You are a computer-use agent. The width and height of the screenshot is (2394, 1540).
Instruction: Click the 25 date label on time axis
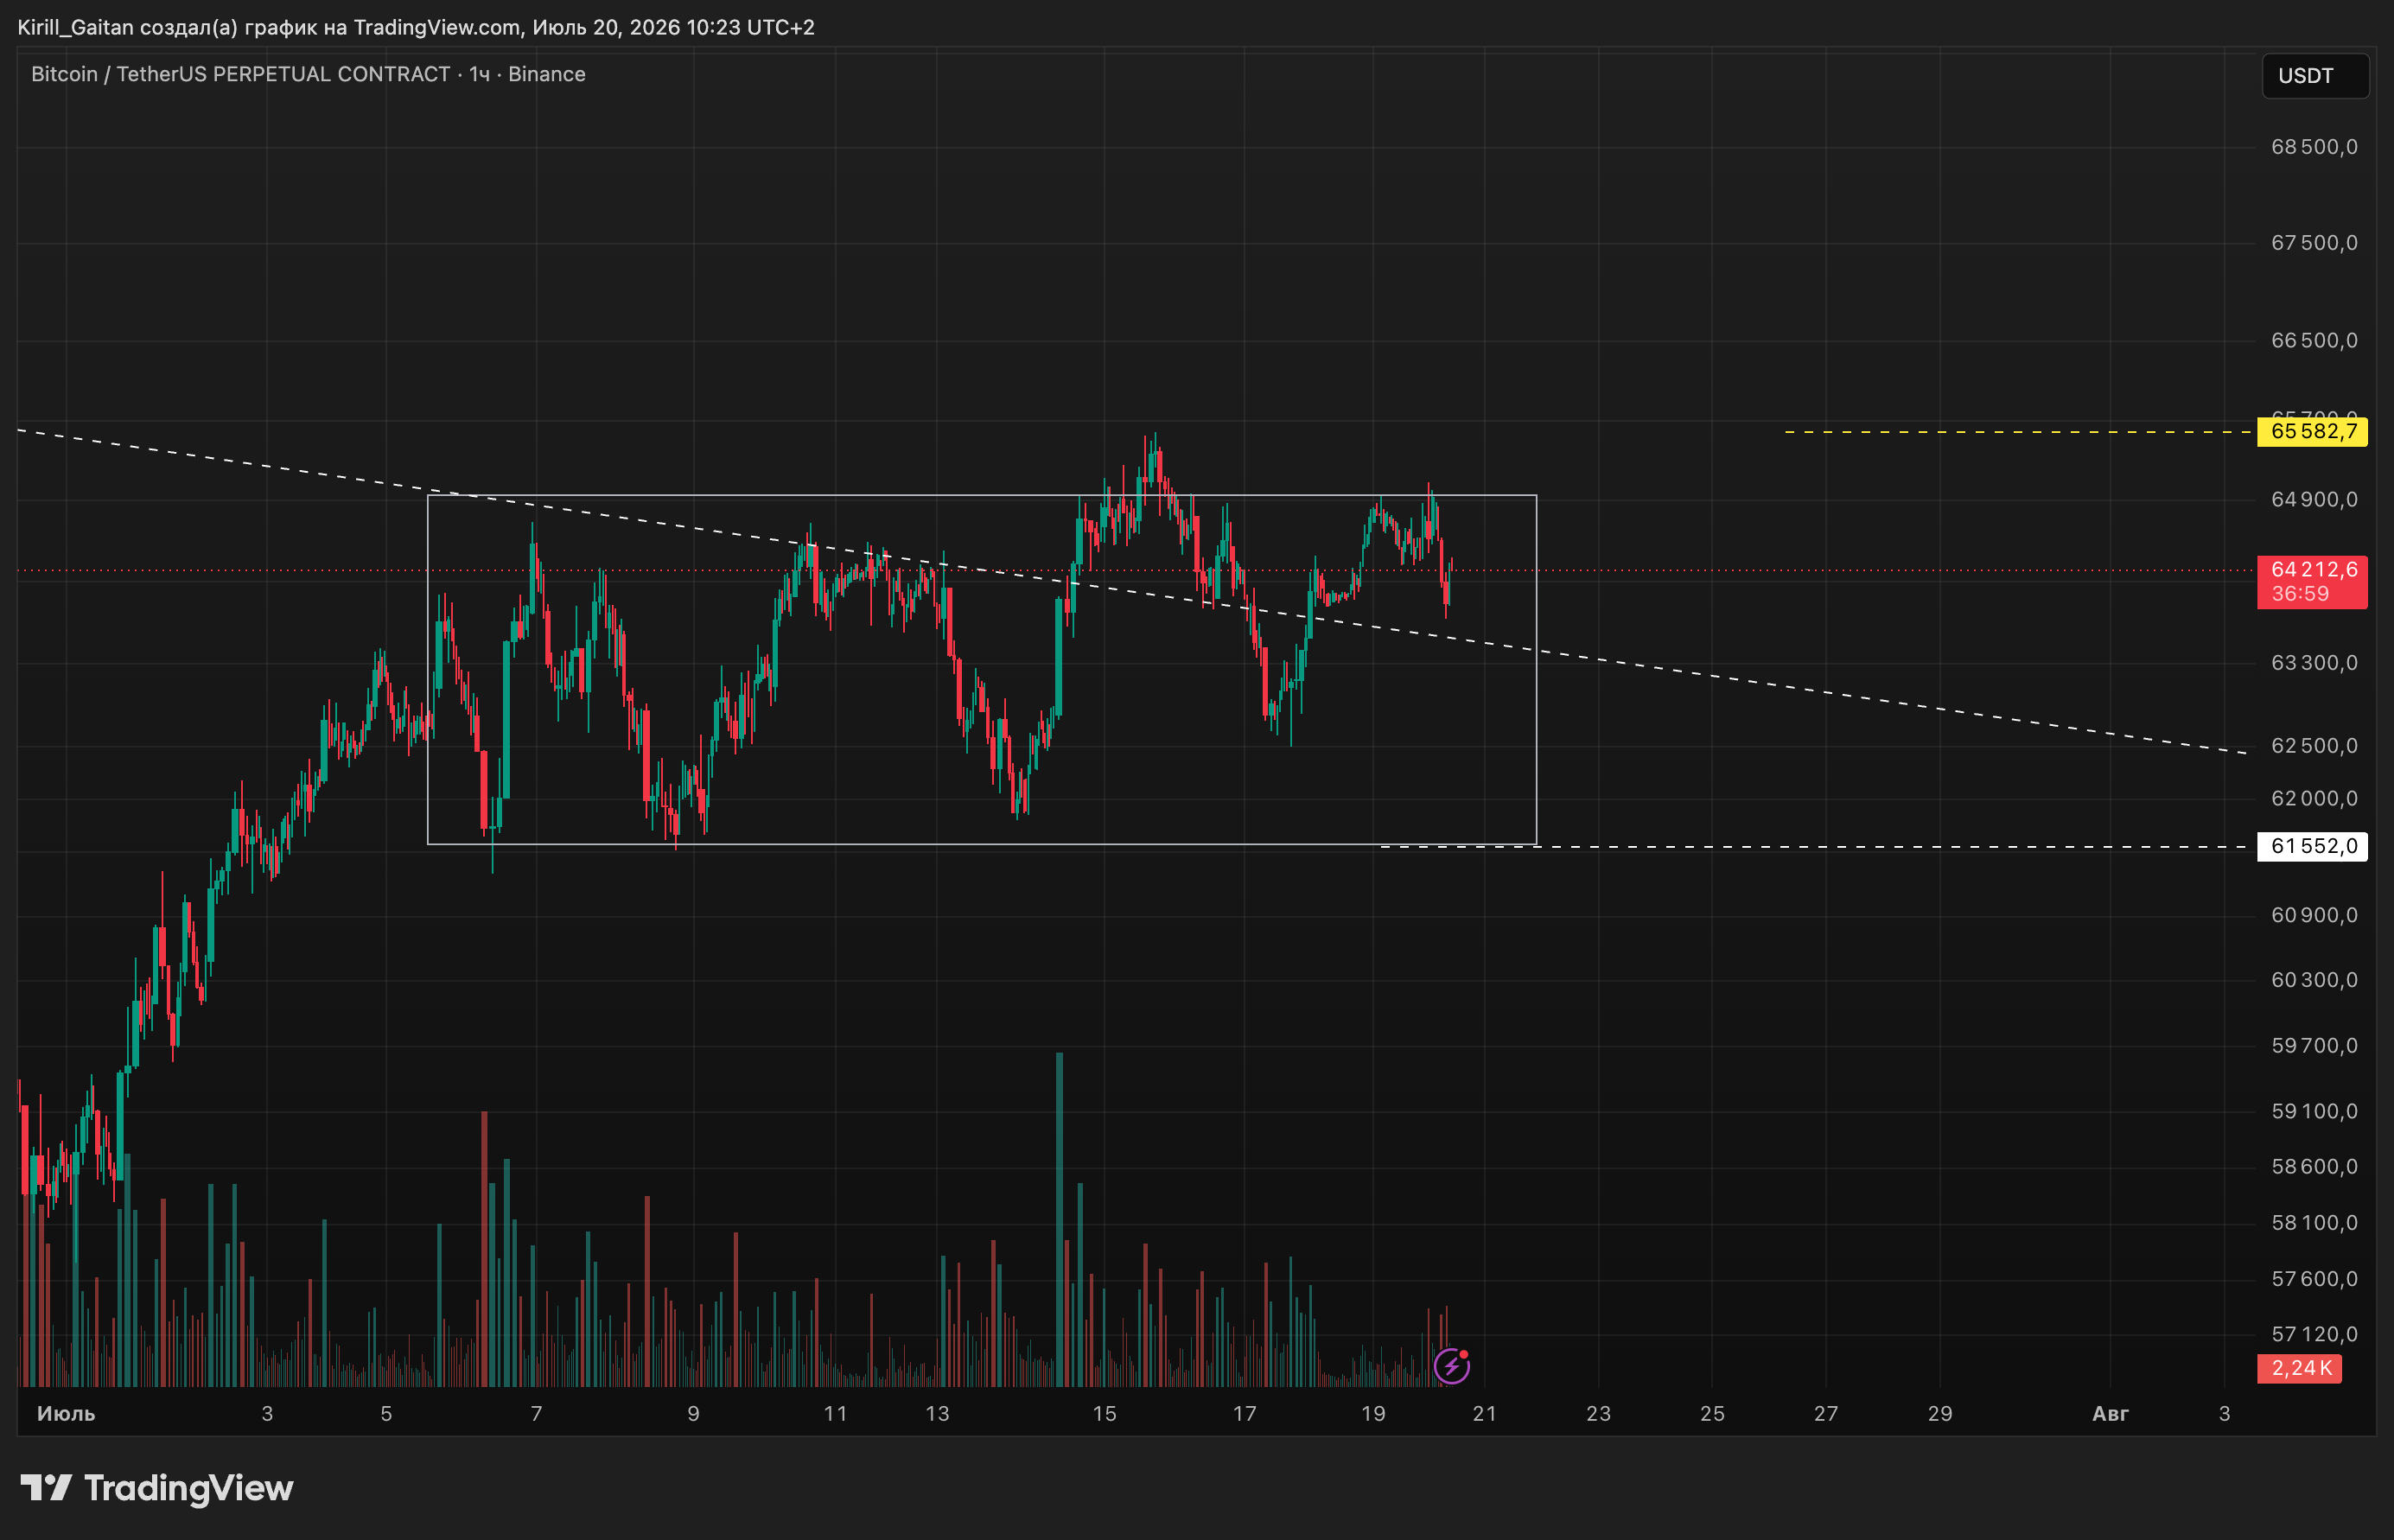[x=1712, y=1414]
